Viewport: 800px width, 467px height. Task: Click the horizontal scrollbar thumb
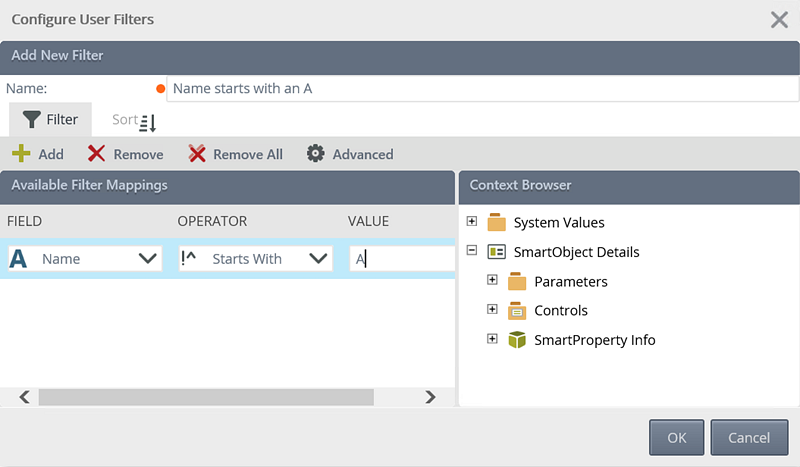tap(206, 397)
